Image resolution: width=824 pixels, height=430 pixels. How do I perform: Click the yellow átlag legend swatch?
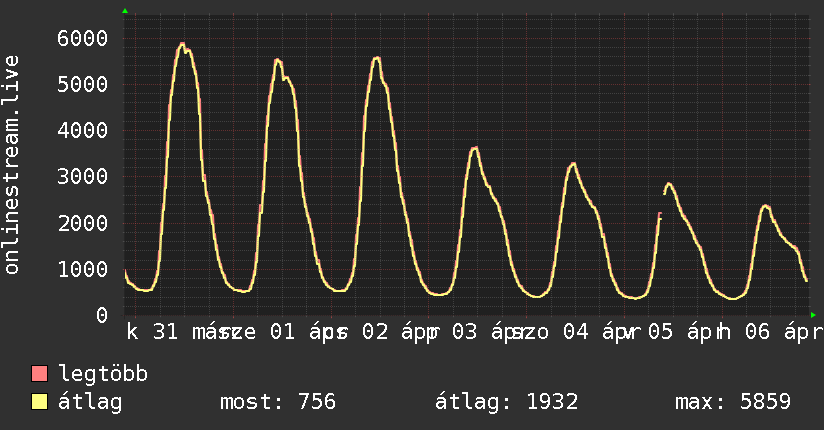click(40, 402)
